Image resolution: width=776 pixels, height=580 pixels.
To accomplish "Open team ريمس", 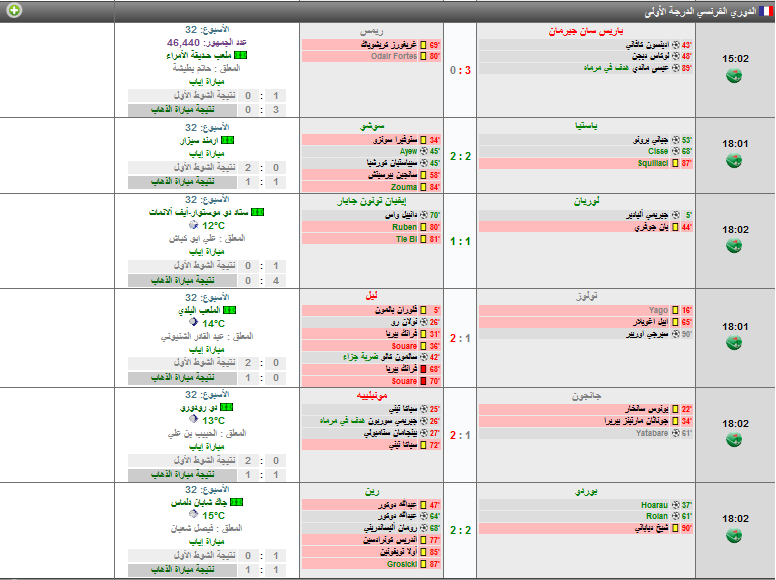I will coord(372,31).
